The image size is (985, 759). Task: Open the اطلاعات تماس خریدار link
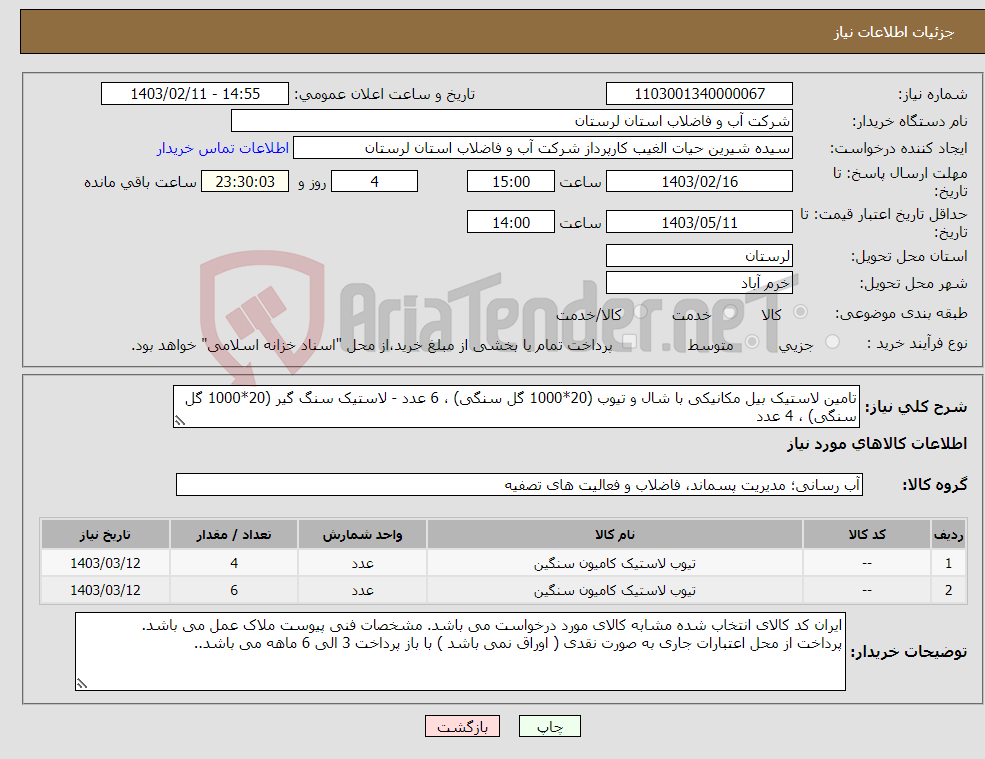[223, 148]
